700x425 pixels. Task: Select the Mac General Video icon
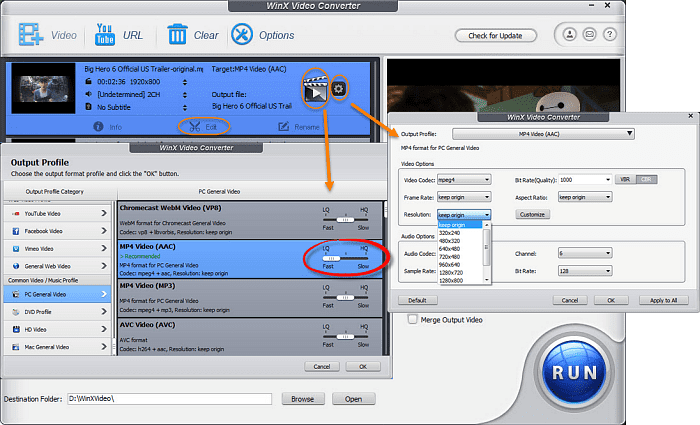pyautogui.click(x=16, y=347)
